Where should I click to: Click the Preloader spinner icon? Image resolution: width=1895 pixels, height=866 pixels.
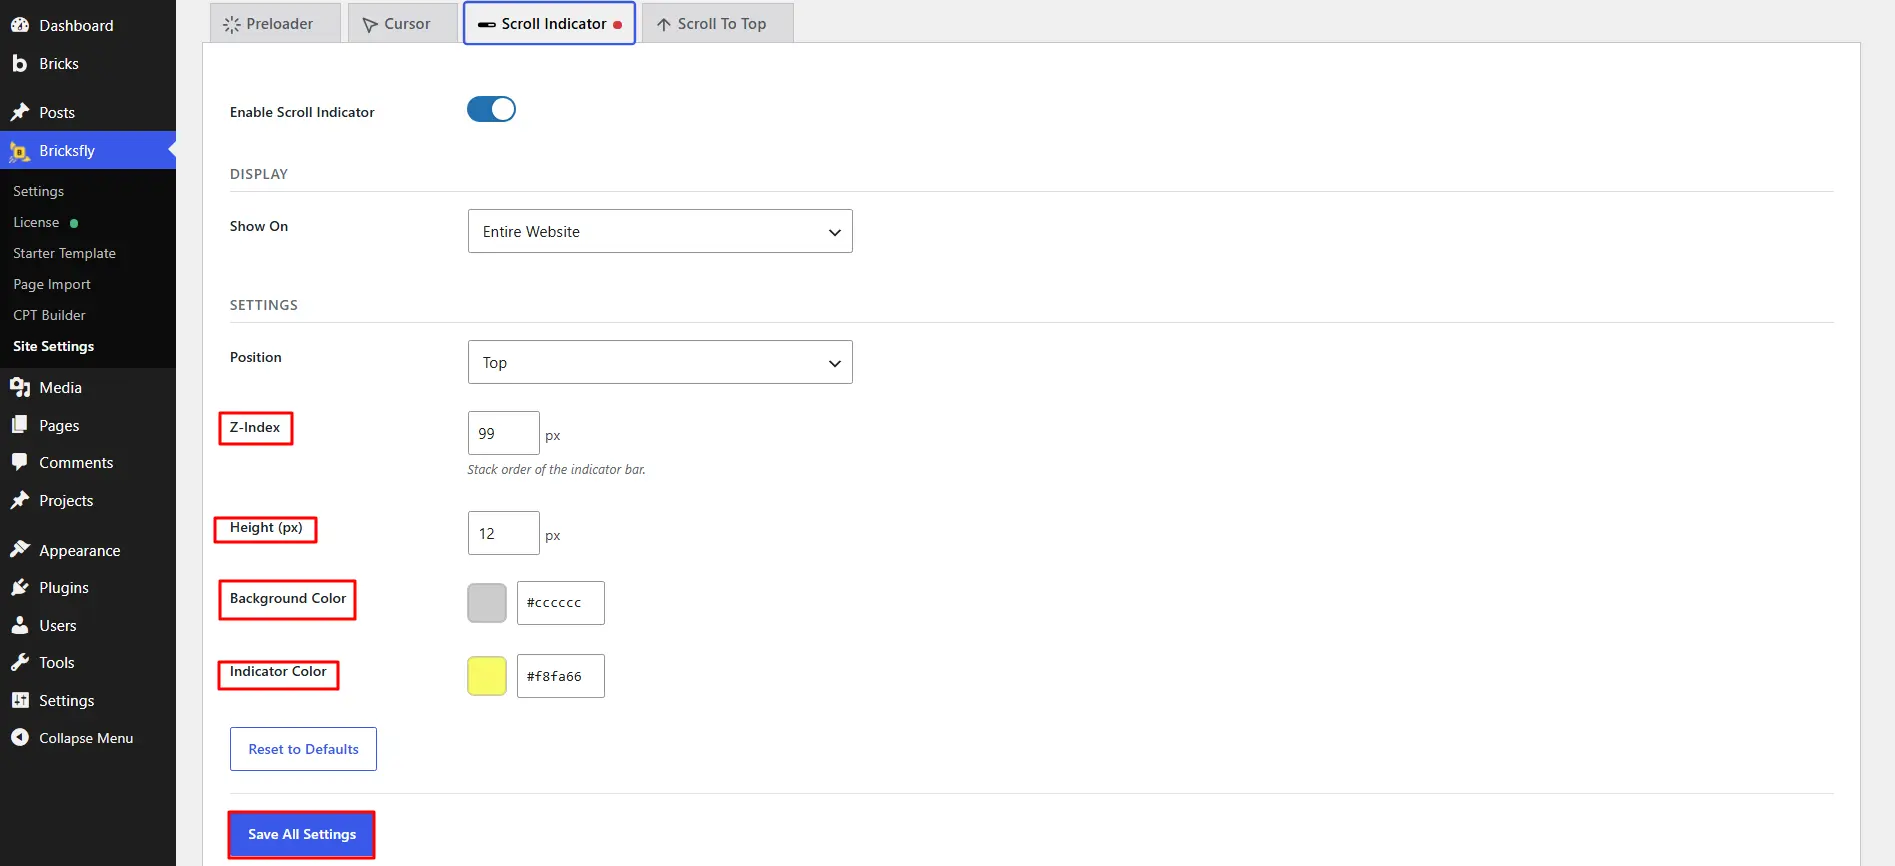232,24
